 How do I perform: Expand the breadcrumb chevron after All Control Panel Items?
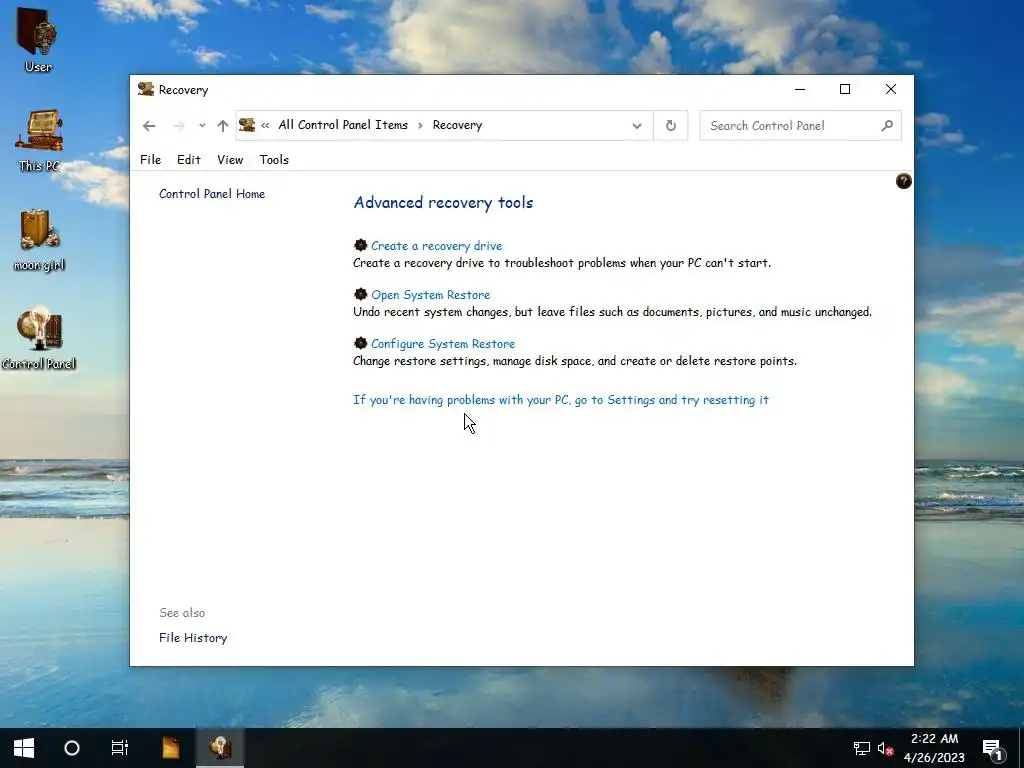click(421, 125)
